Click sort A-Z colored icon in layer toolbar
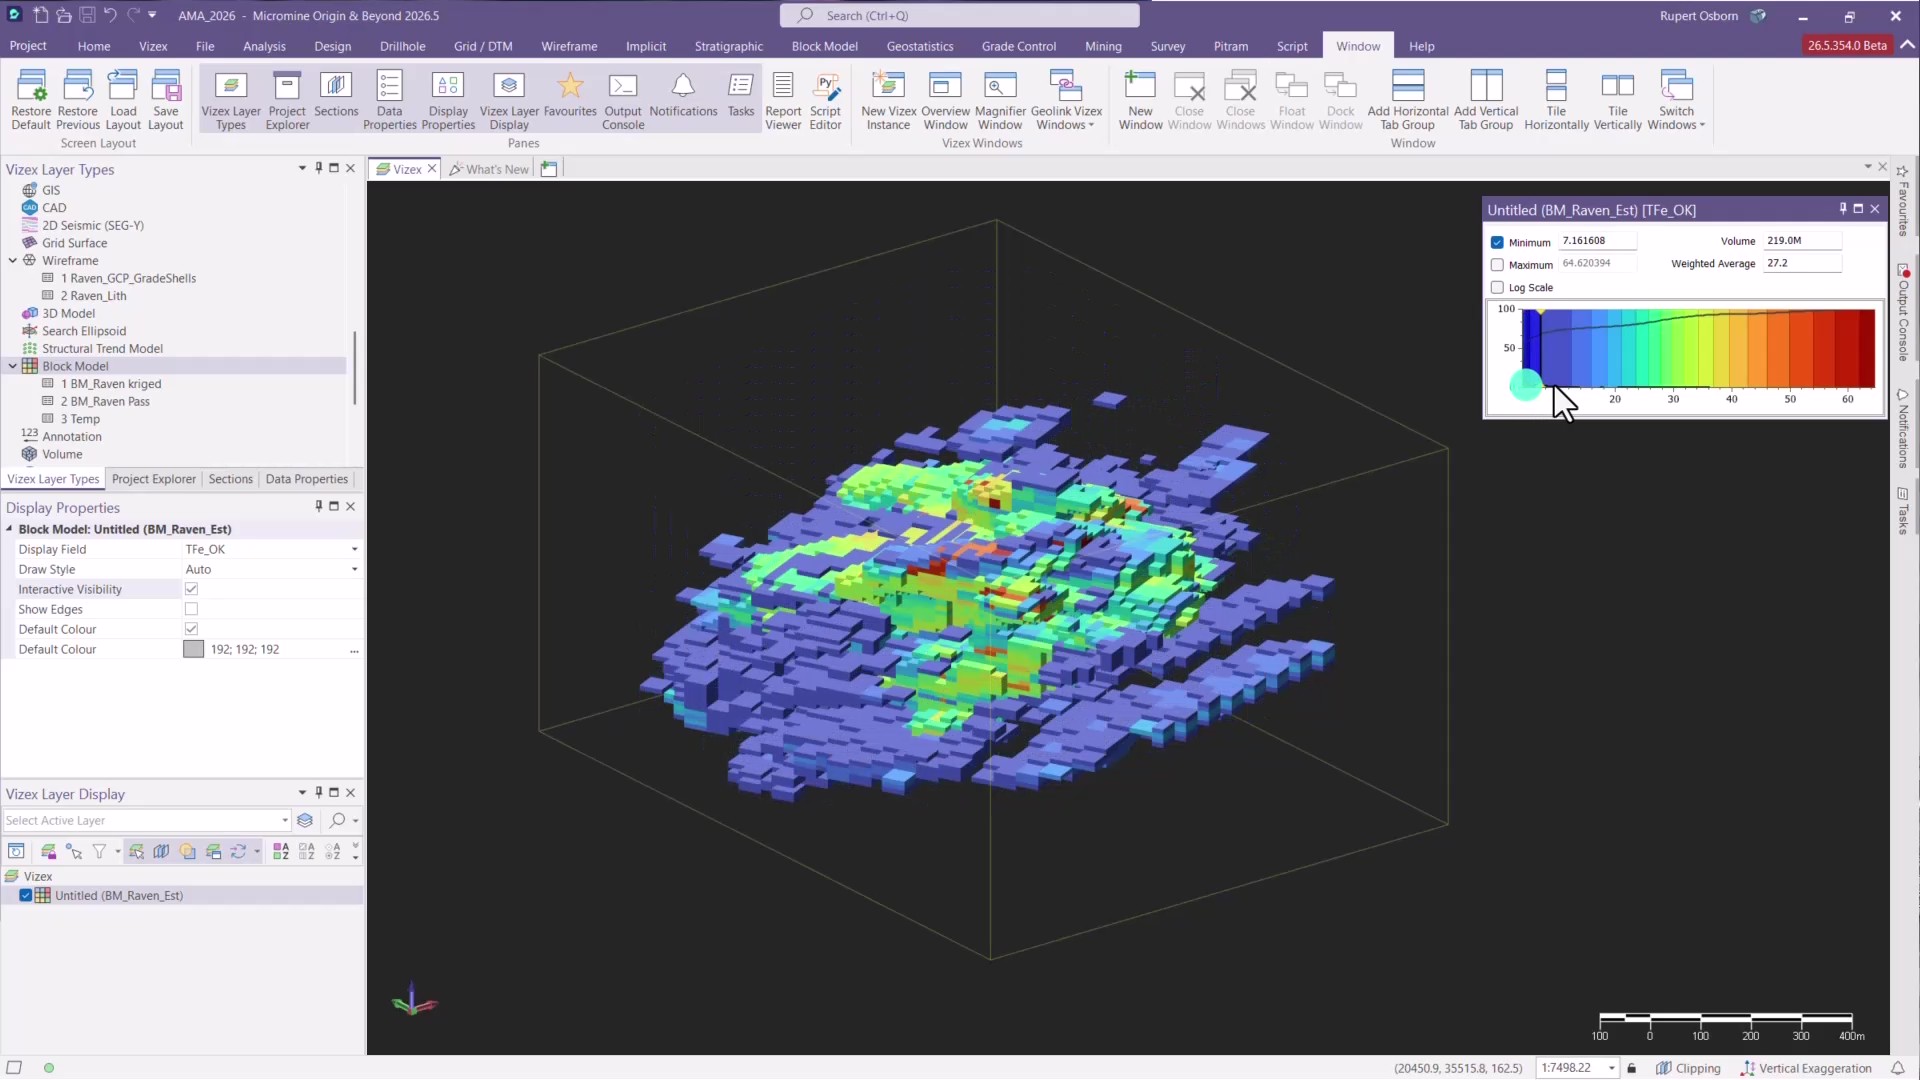 (x=281, y=852)
